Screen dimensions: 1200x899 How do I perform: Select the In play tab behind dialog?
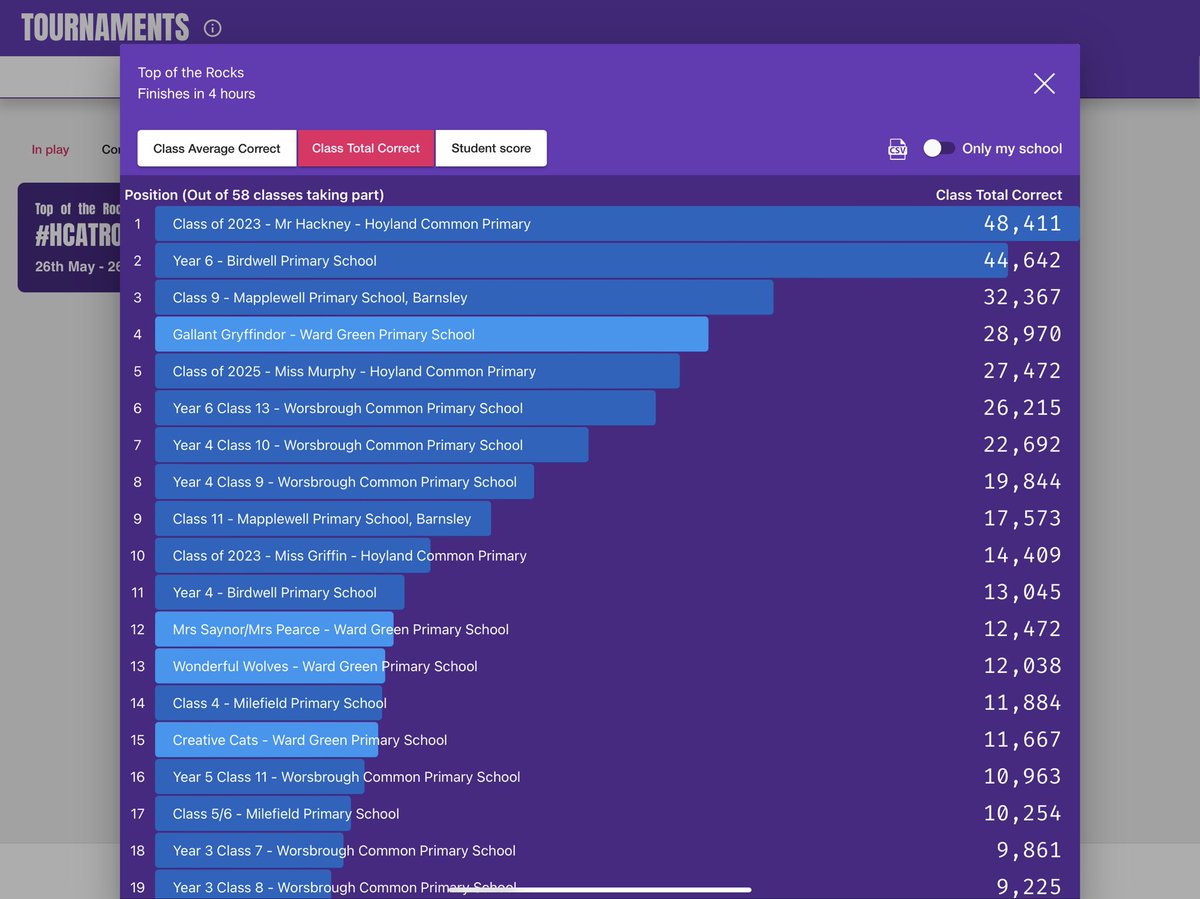[x=50, y=150]
